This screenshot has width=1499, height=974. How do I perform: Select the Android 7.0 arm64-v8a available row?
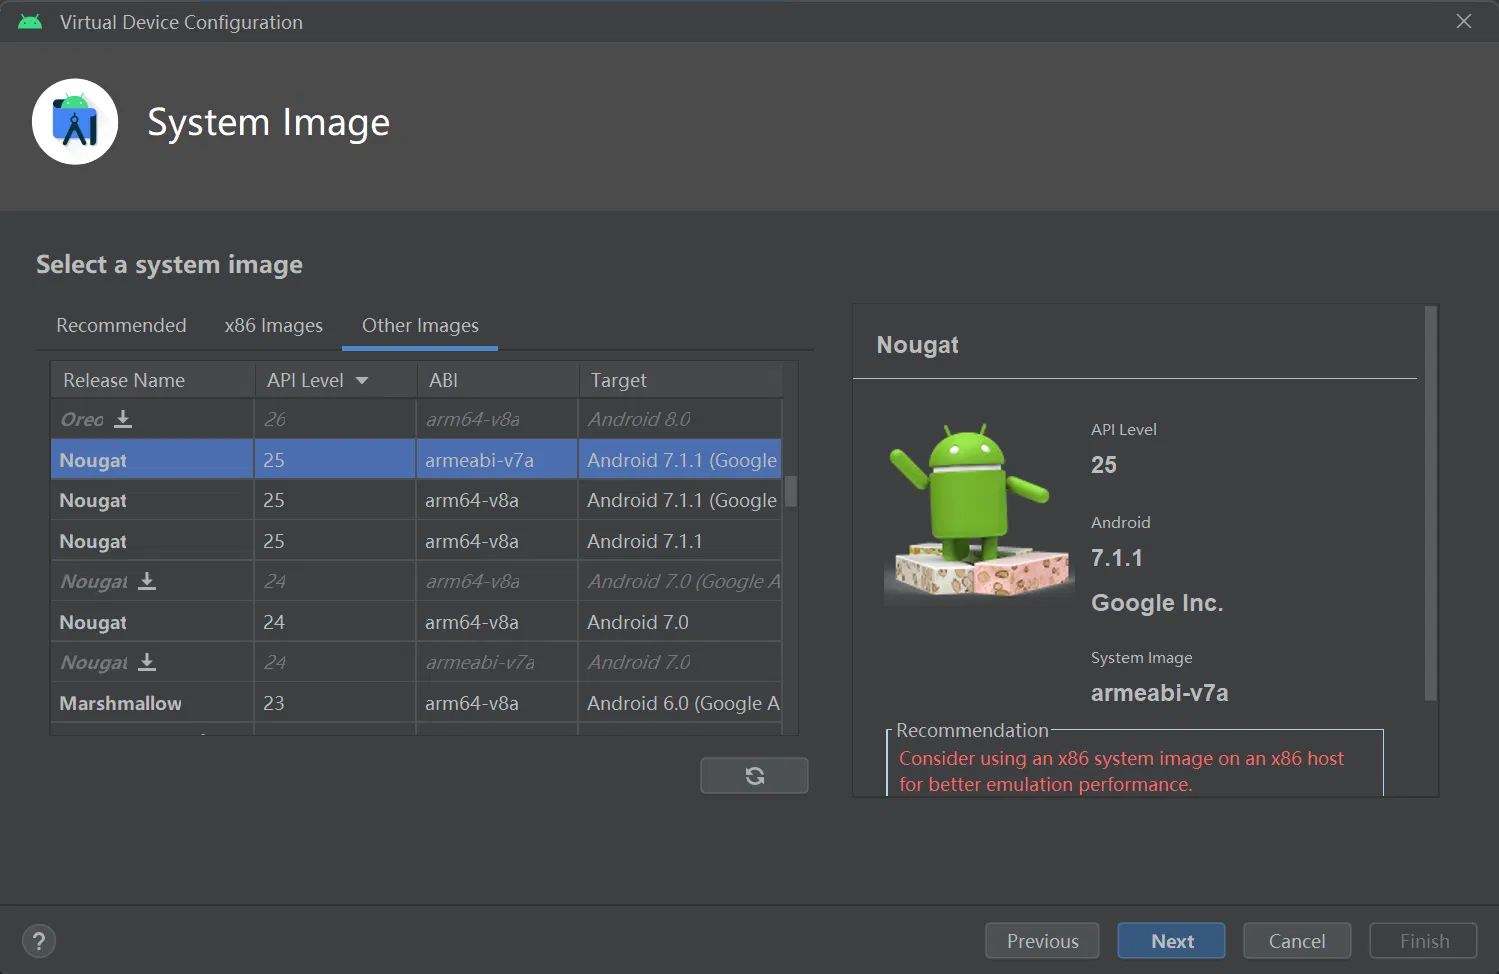(416, 622)
